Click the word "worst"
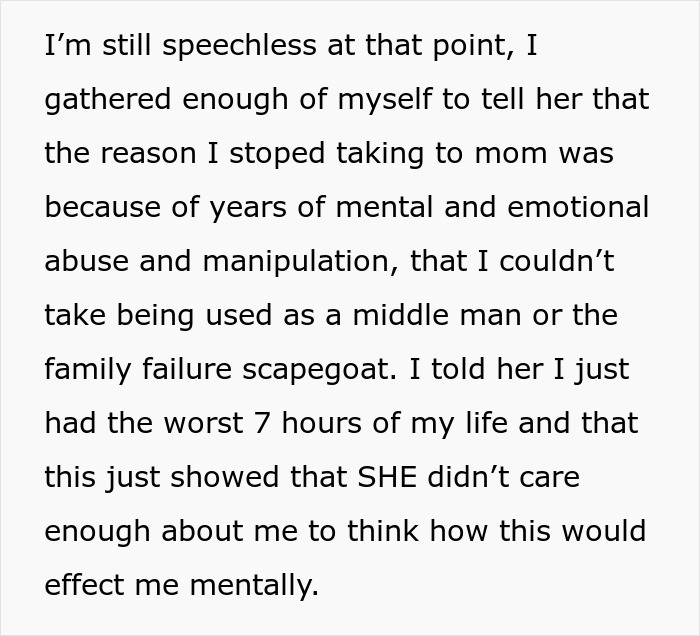This screenshot has height=636, width=700. pyautogui.click(x=203, y=423)
